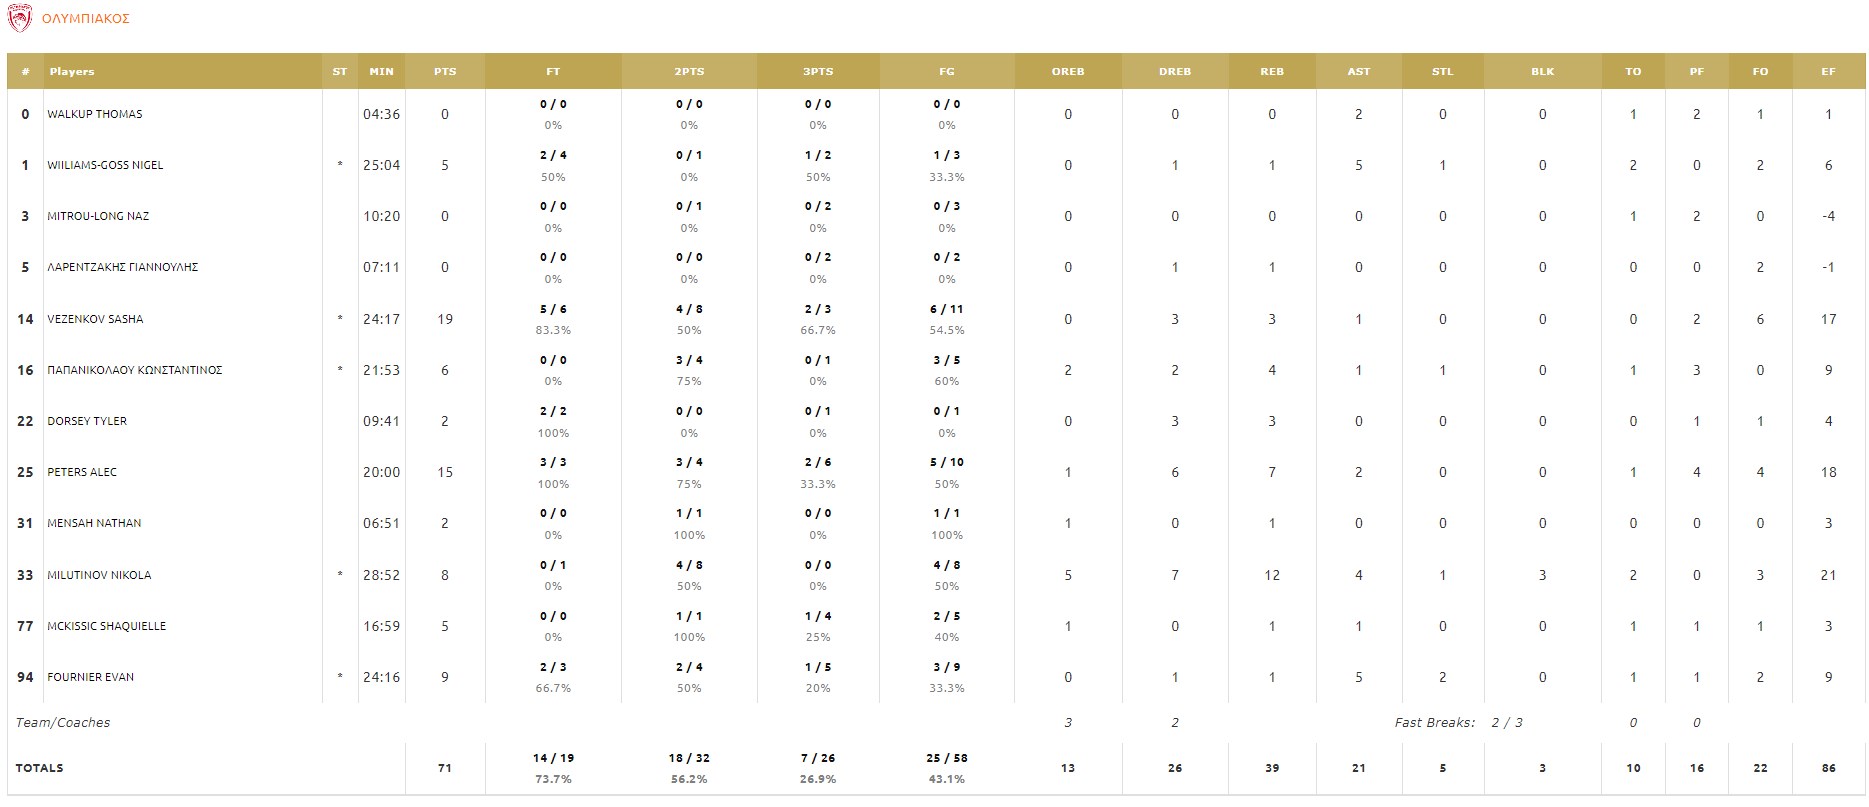Click player PETERS ALEC
Image resolution: width=1869 pixels, height=807 pixels.
(x=82, y=472)
